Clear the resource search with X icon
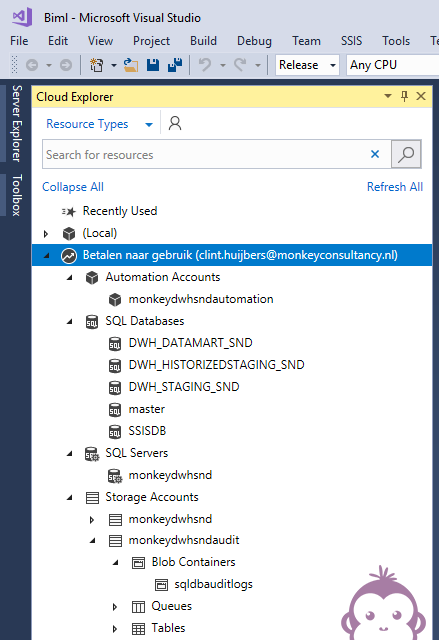439x640 pixels. (x=375, y=154)
